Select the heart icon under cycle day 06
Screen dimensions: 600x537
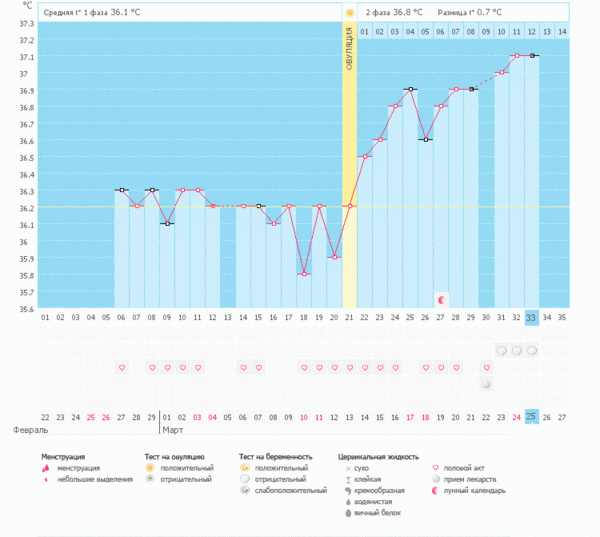122,368
